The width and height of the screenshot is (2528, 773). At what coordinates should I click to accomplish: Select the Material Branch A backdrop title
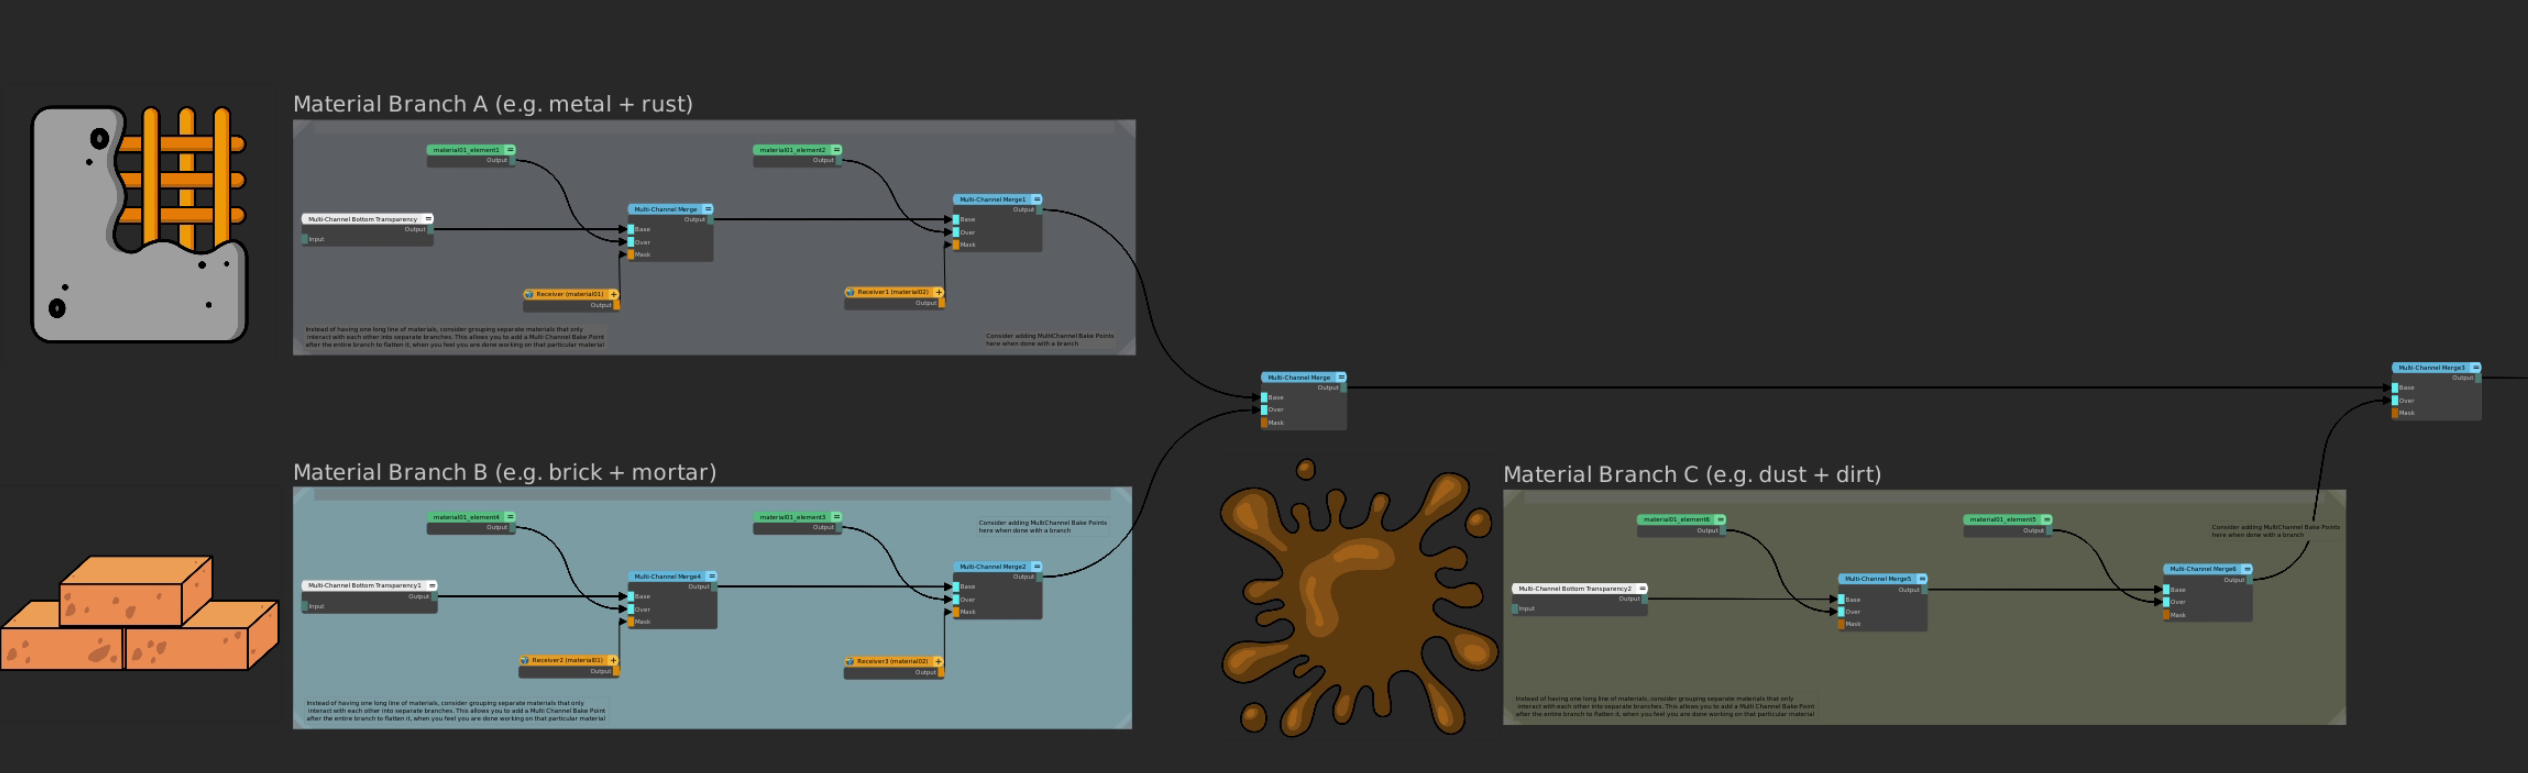coord(492,104)
